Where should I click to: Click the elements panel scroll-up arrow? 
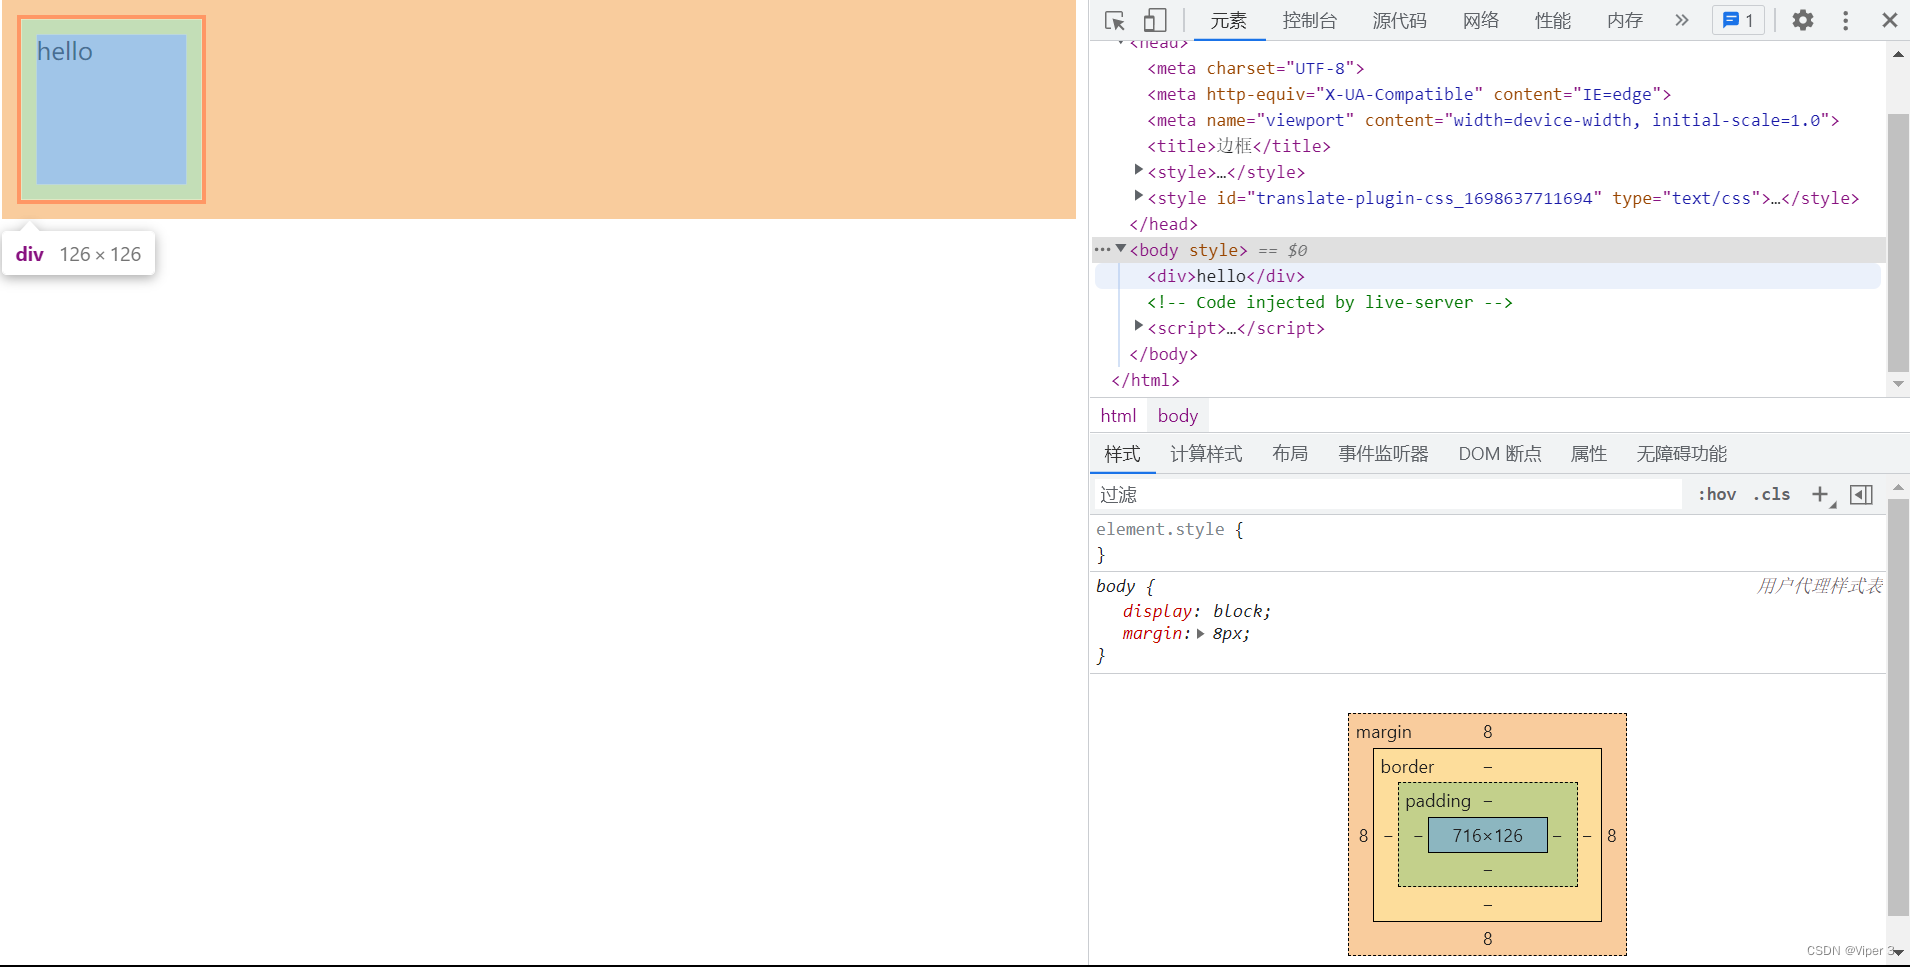[x=1898, y=54]
